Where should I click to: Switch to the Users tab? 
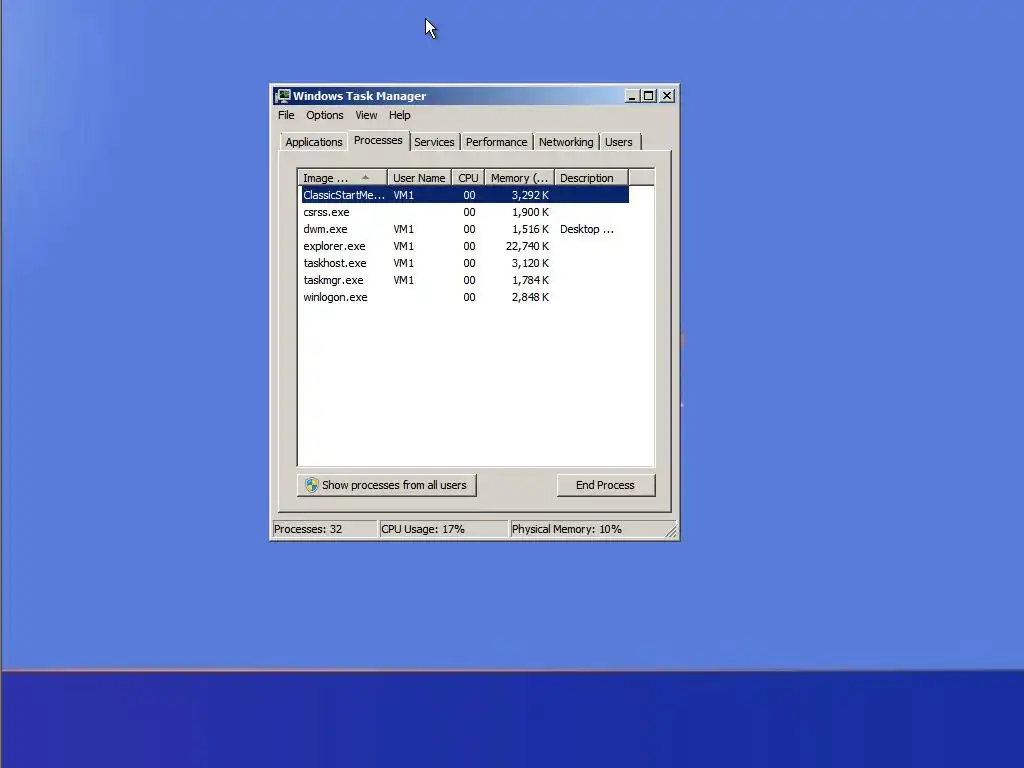click(618, 142)
